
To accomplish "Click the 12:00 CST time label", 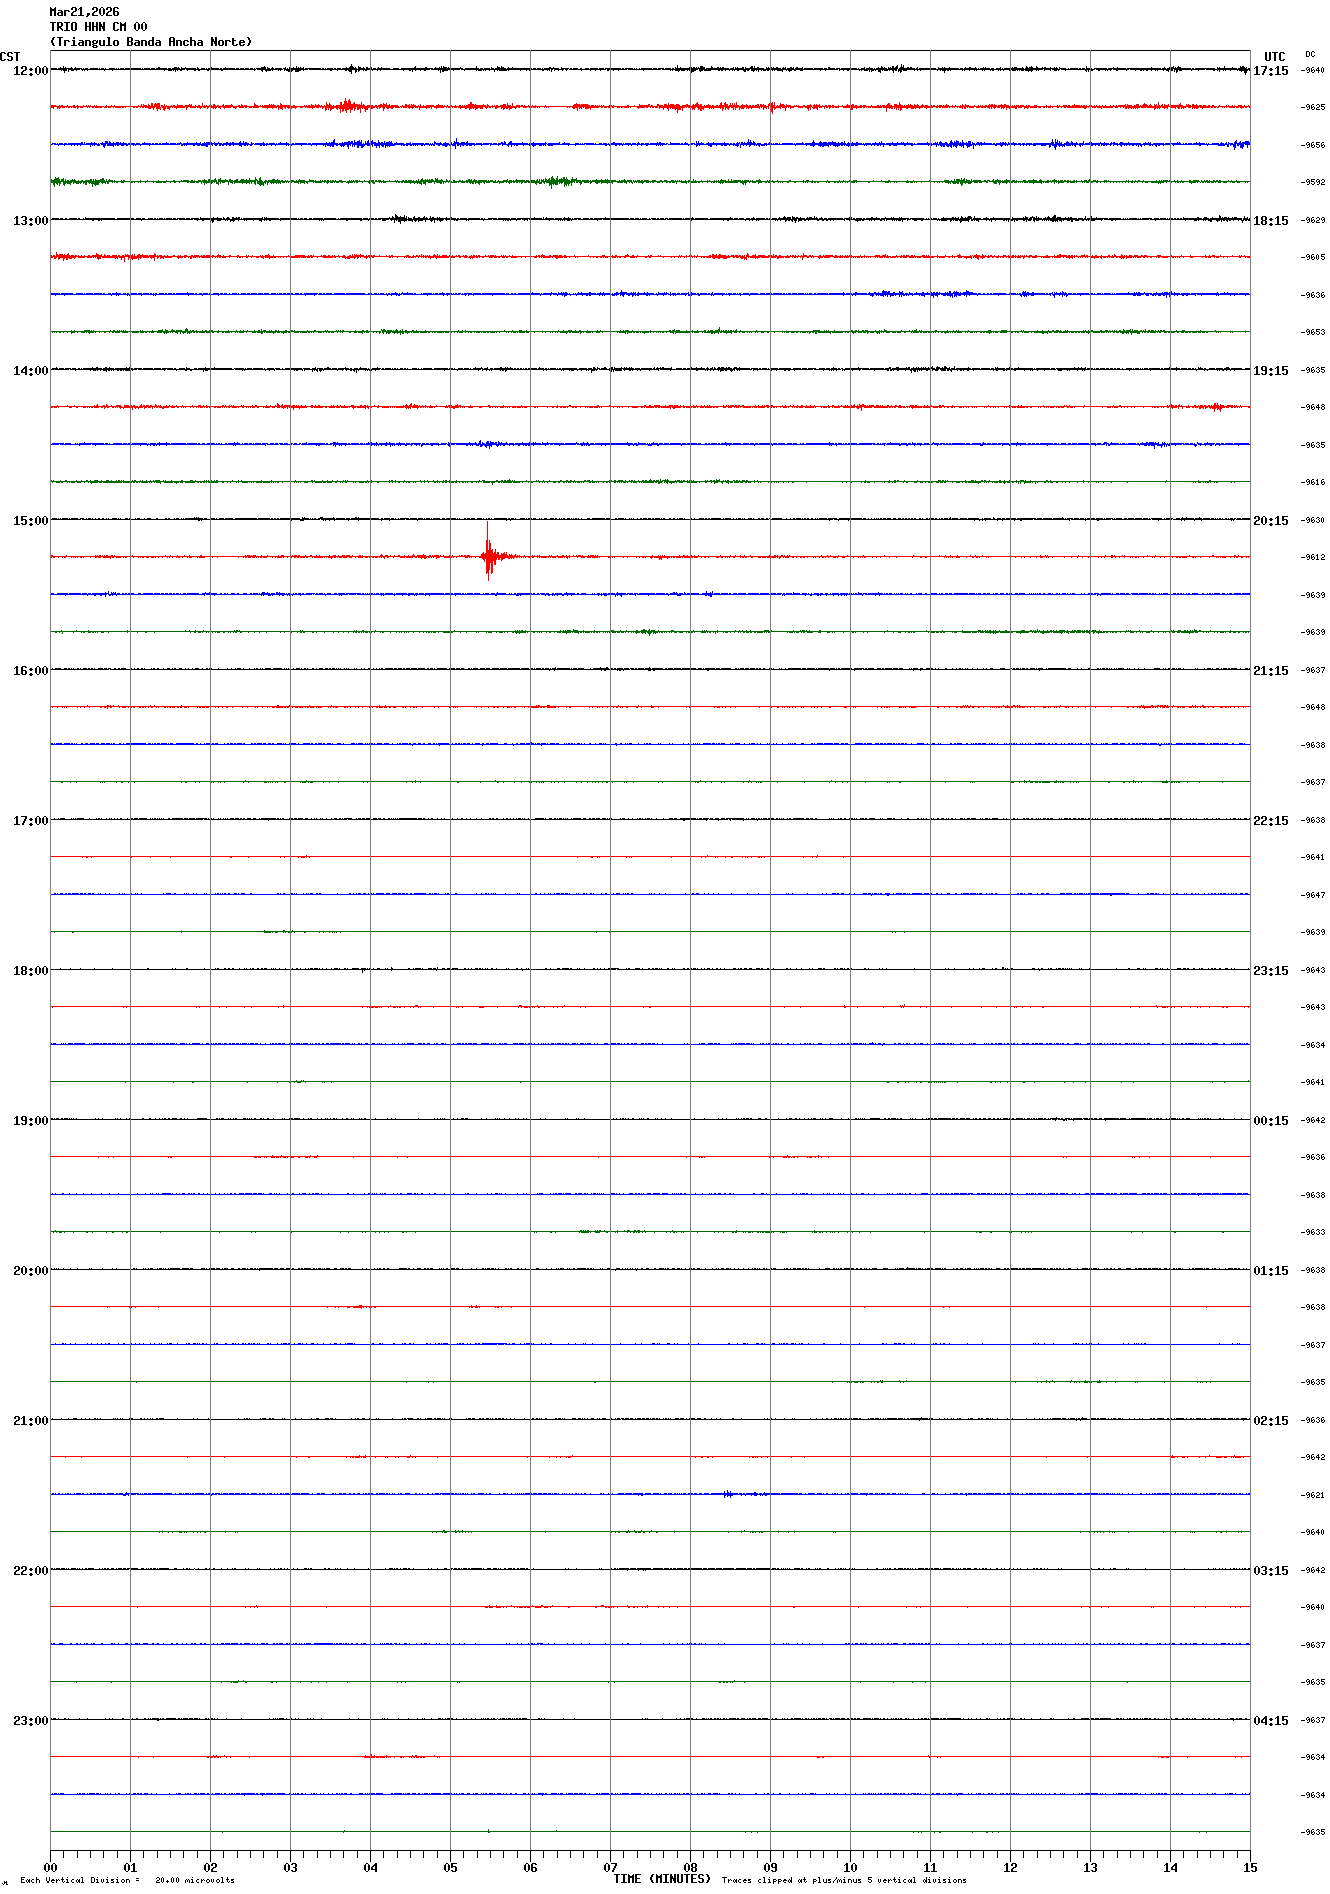I will (x=30, y=71).
